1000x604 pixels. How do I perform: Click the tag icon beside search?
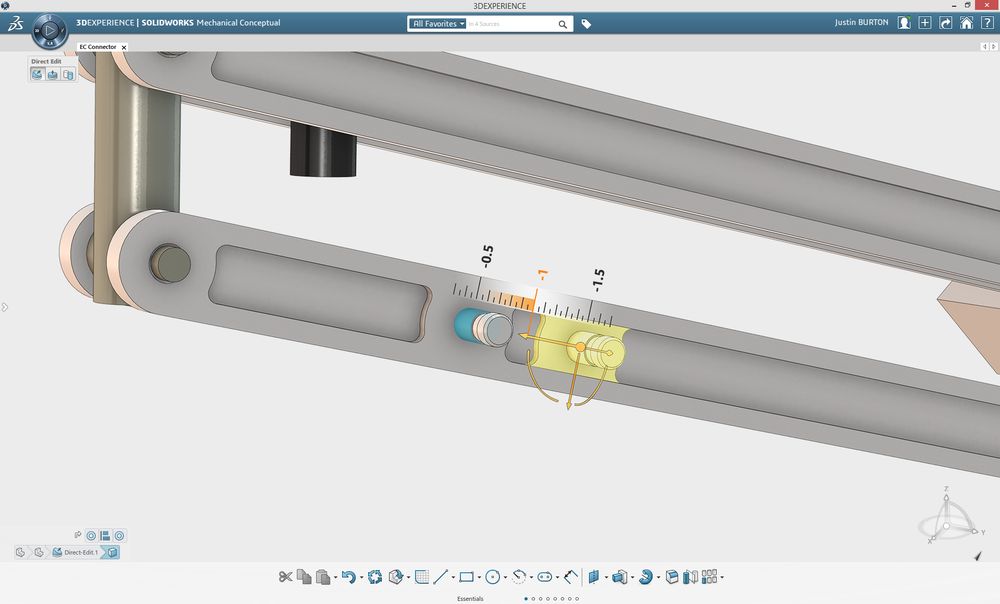tap(587, 24)
